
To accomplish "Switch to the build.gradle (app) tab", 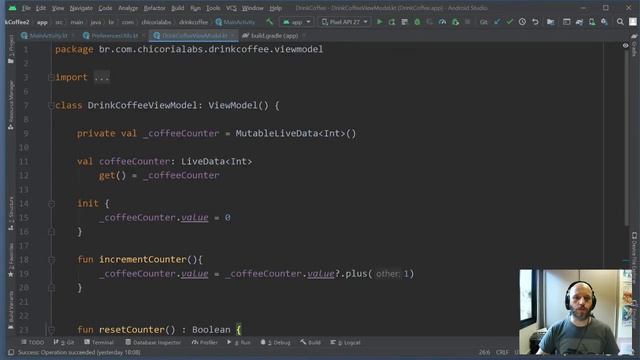I will click(x=274, y=36).
